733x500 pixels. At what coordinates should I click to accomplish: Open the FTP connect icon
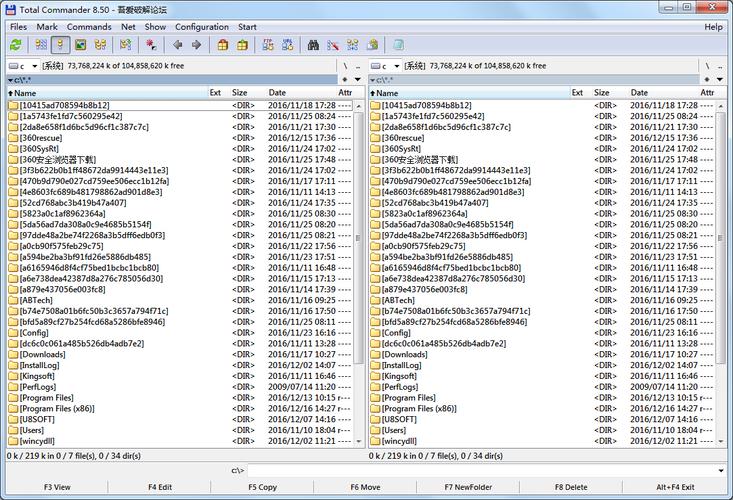click(268, 45)
